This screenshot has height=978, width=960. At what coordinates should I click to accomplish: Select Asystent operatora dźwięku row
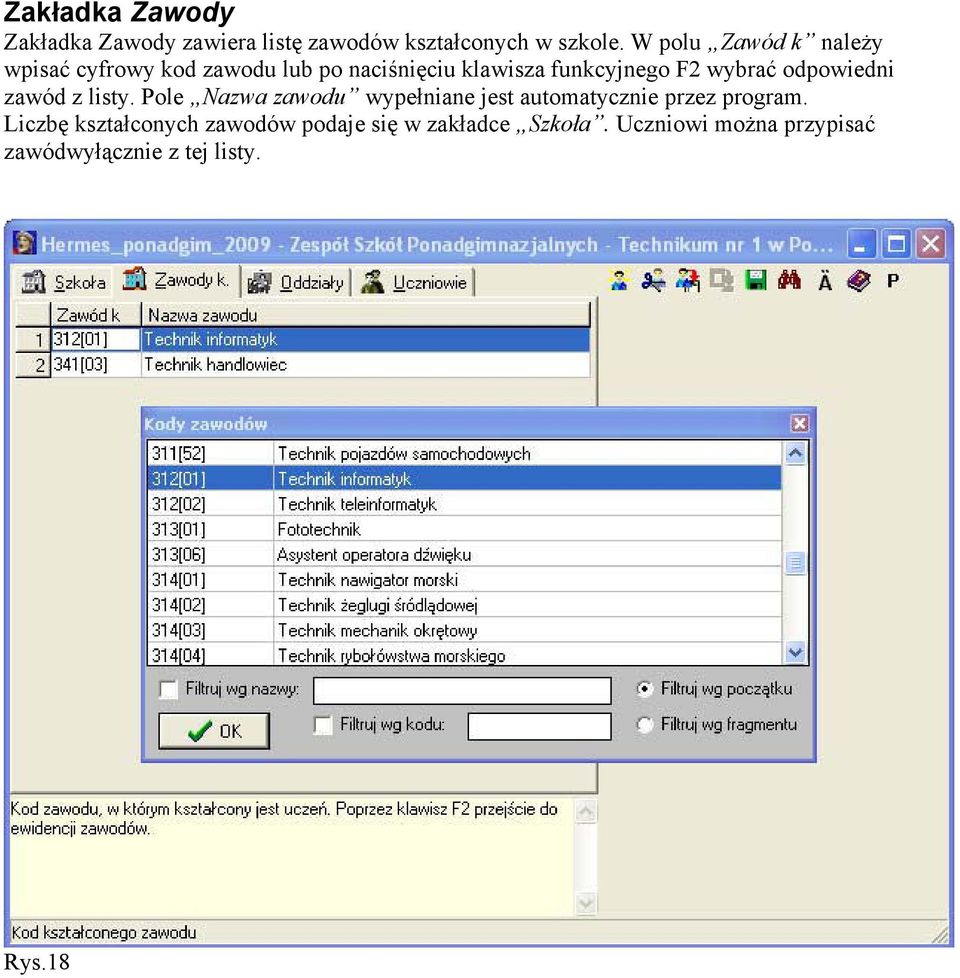click(527, 554)
